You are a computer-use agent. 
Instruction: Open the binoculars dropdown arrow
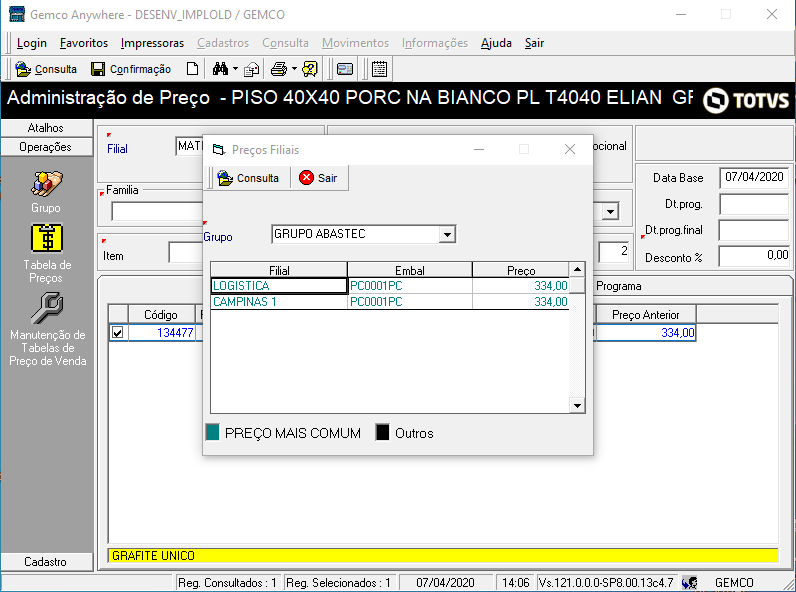235,69
